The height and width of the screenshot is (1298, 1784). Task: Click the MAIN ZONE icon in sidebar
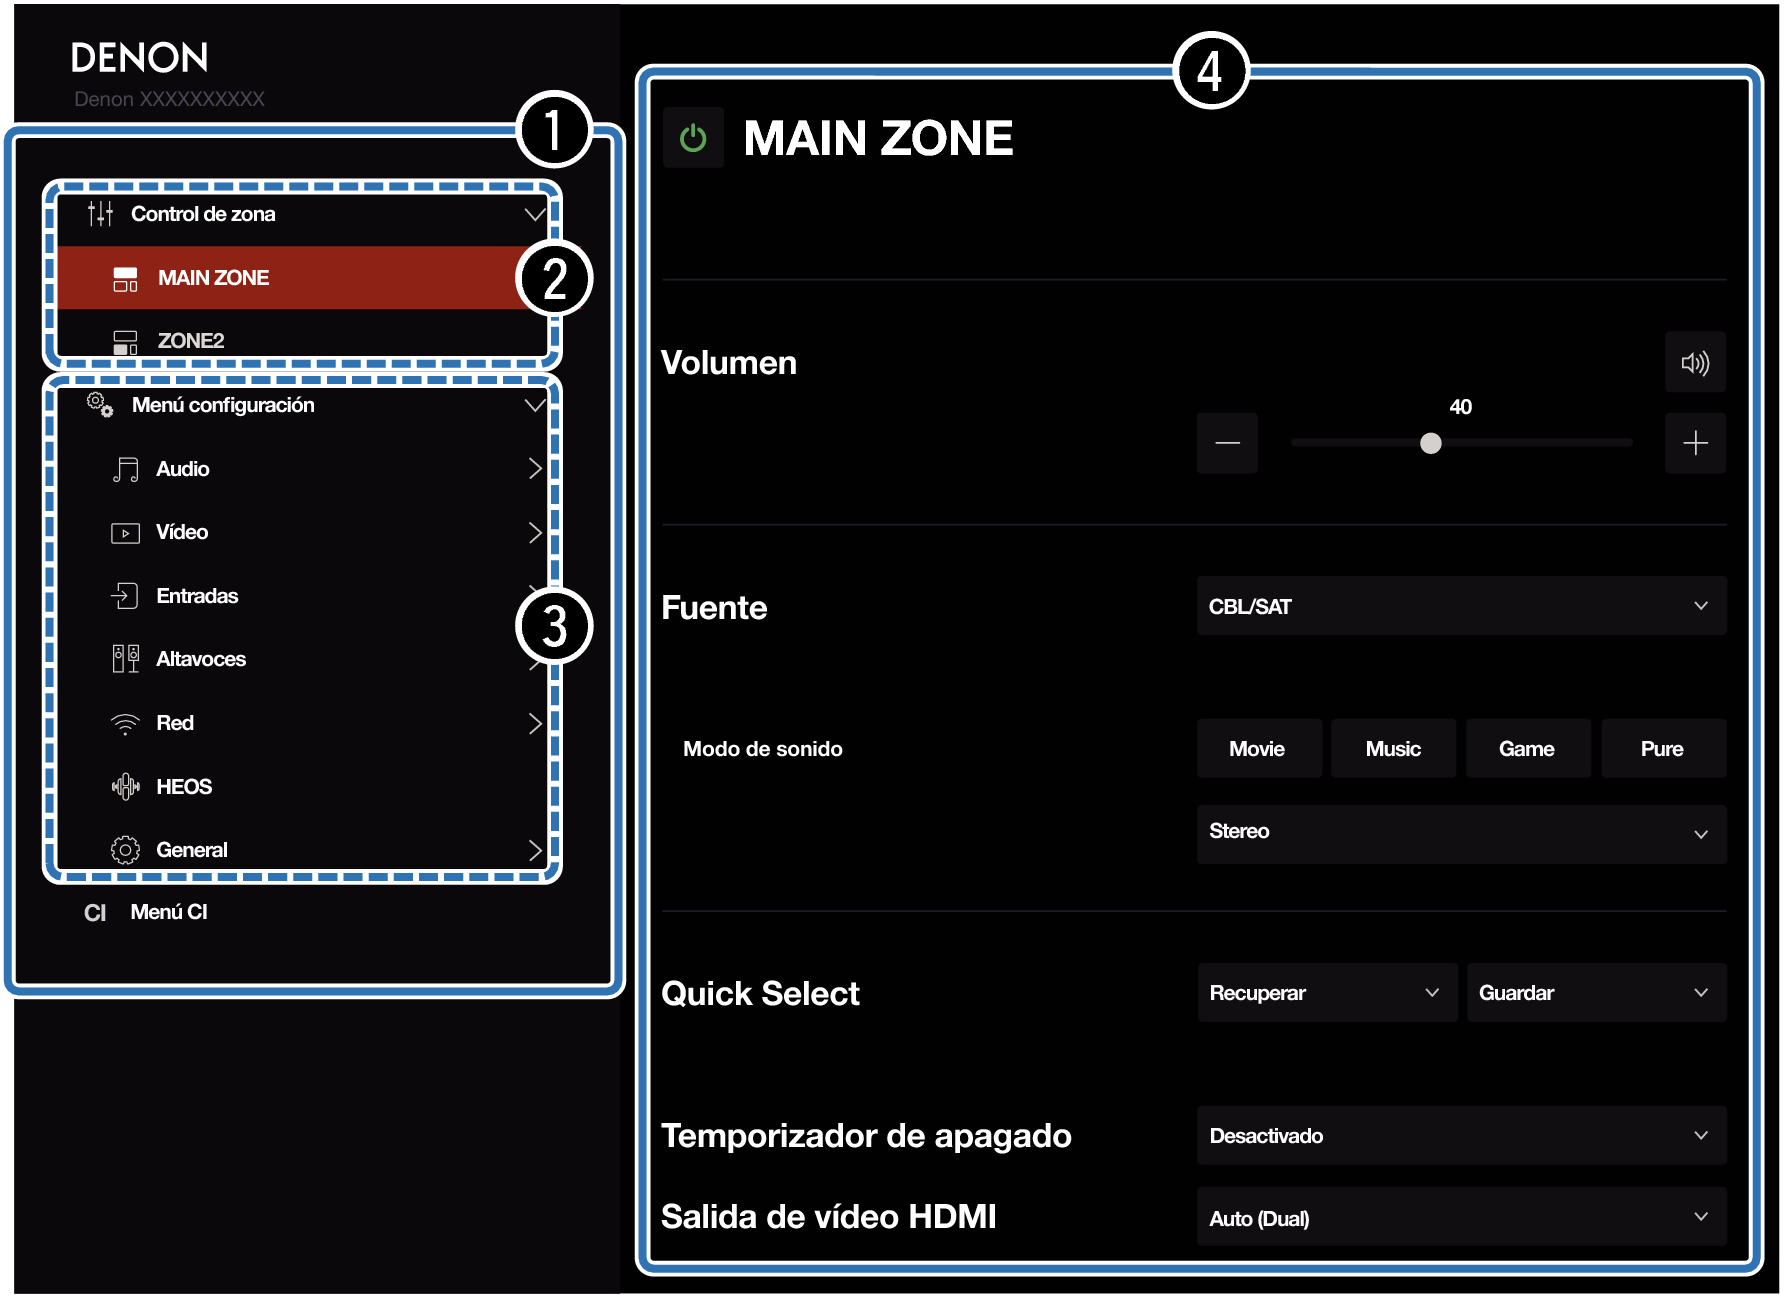click(125, 279)
